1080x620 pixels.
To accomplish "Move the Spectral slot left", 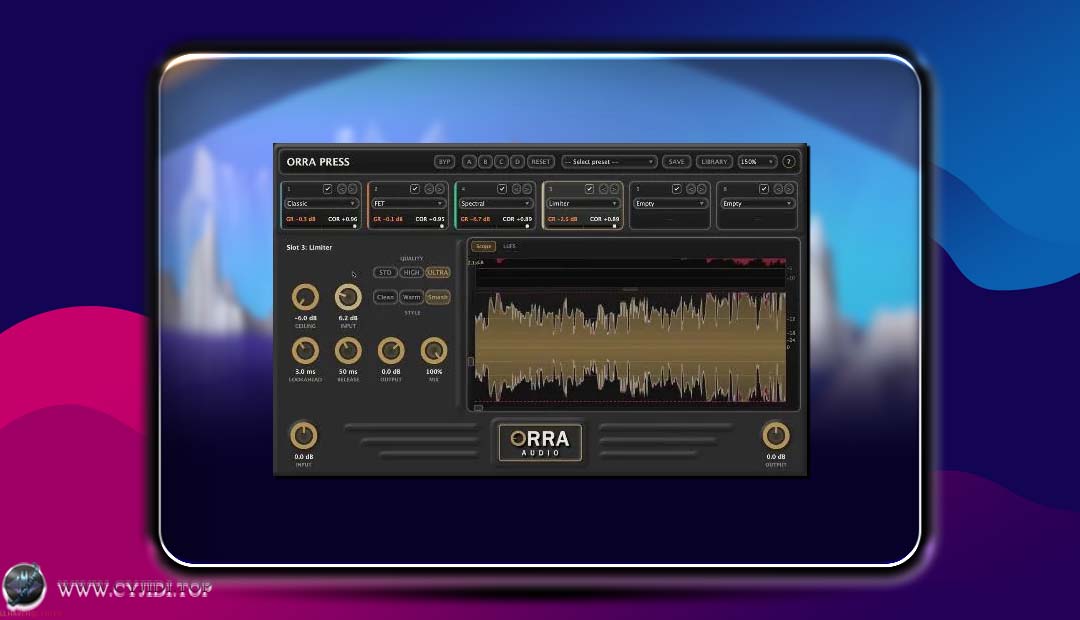I will (517, 189).
